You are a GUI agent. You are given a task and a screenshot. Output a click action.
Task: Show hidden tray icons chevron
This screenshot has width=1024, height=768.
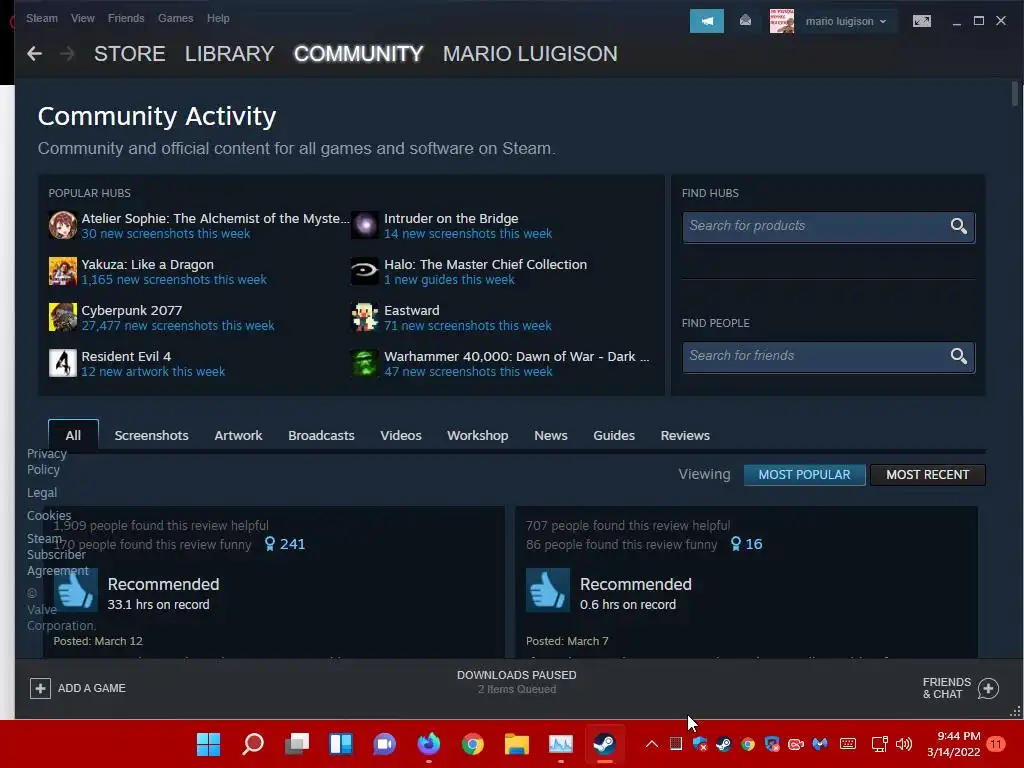tap(652, 744)
